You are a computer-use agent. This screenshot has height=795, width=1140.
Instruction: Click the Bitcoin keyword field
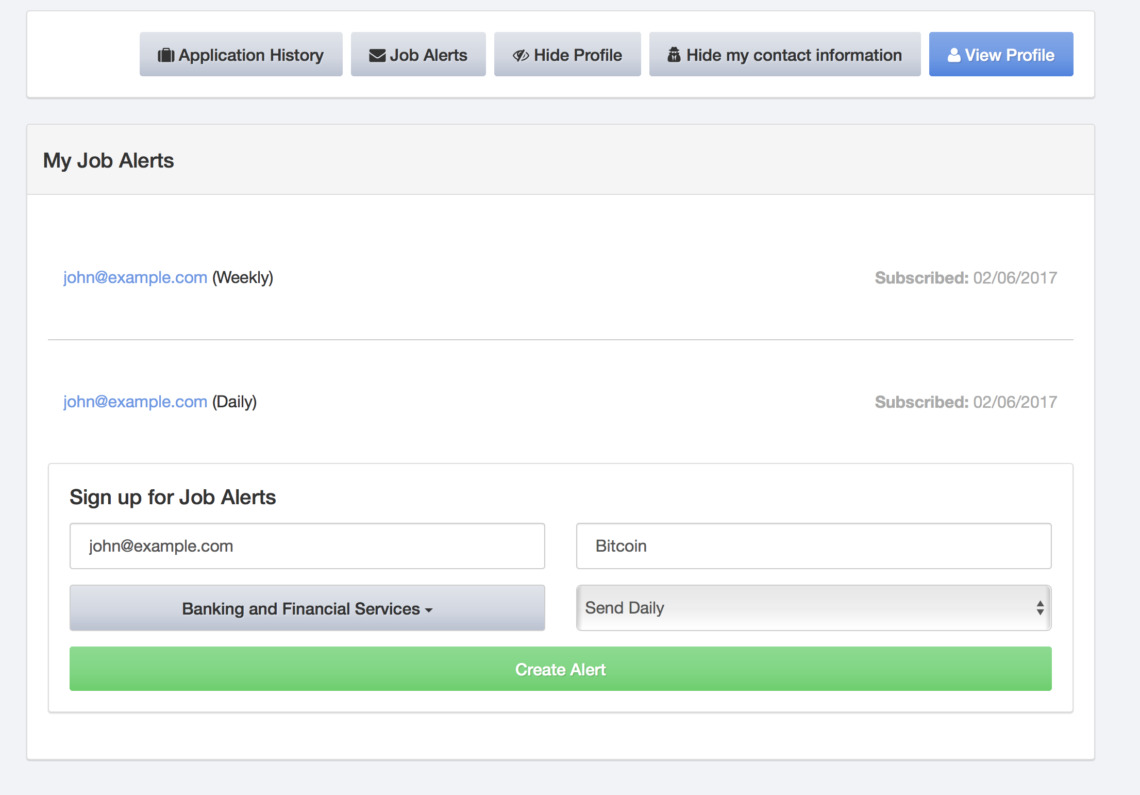(x=813, y=546)
